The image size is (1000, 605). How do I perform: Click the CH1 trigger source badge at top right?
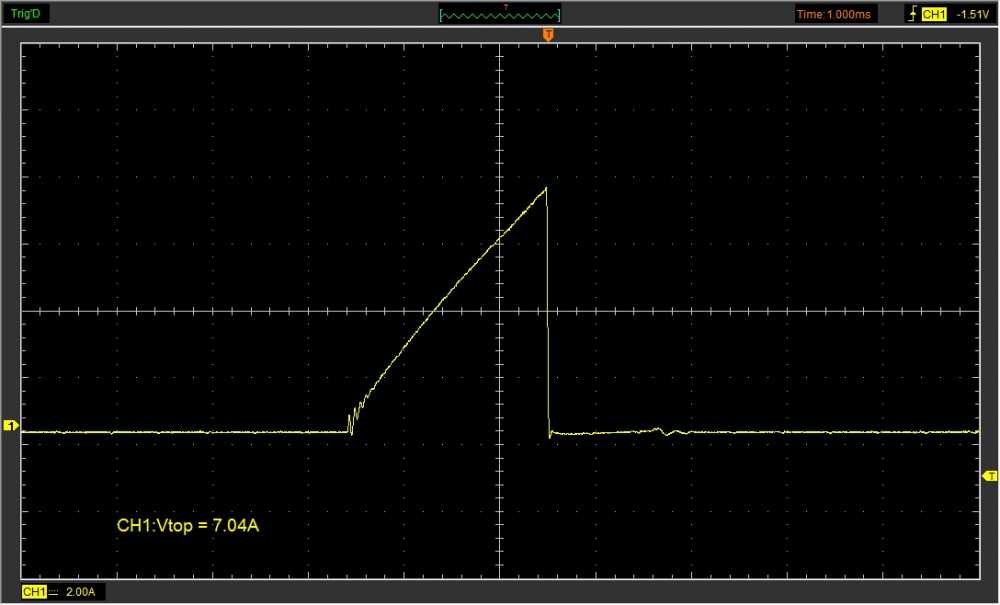933,15
